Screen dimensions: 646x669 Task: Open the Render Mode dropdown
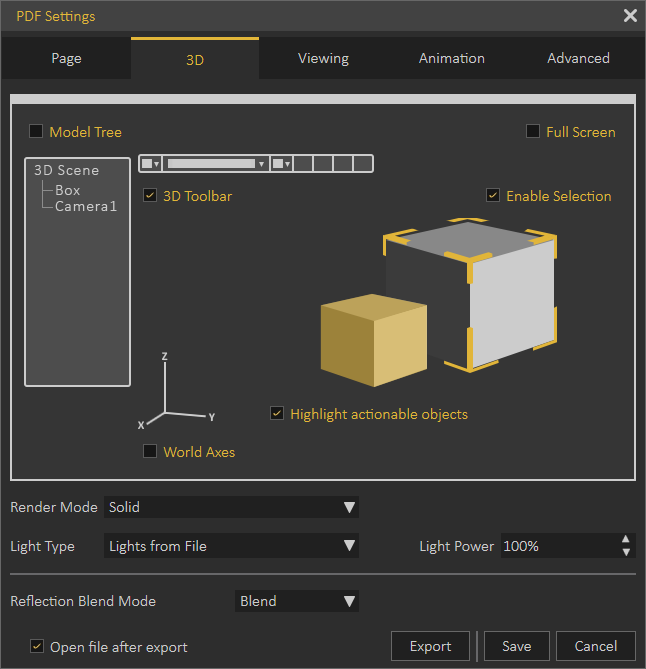click(231, 507)
